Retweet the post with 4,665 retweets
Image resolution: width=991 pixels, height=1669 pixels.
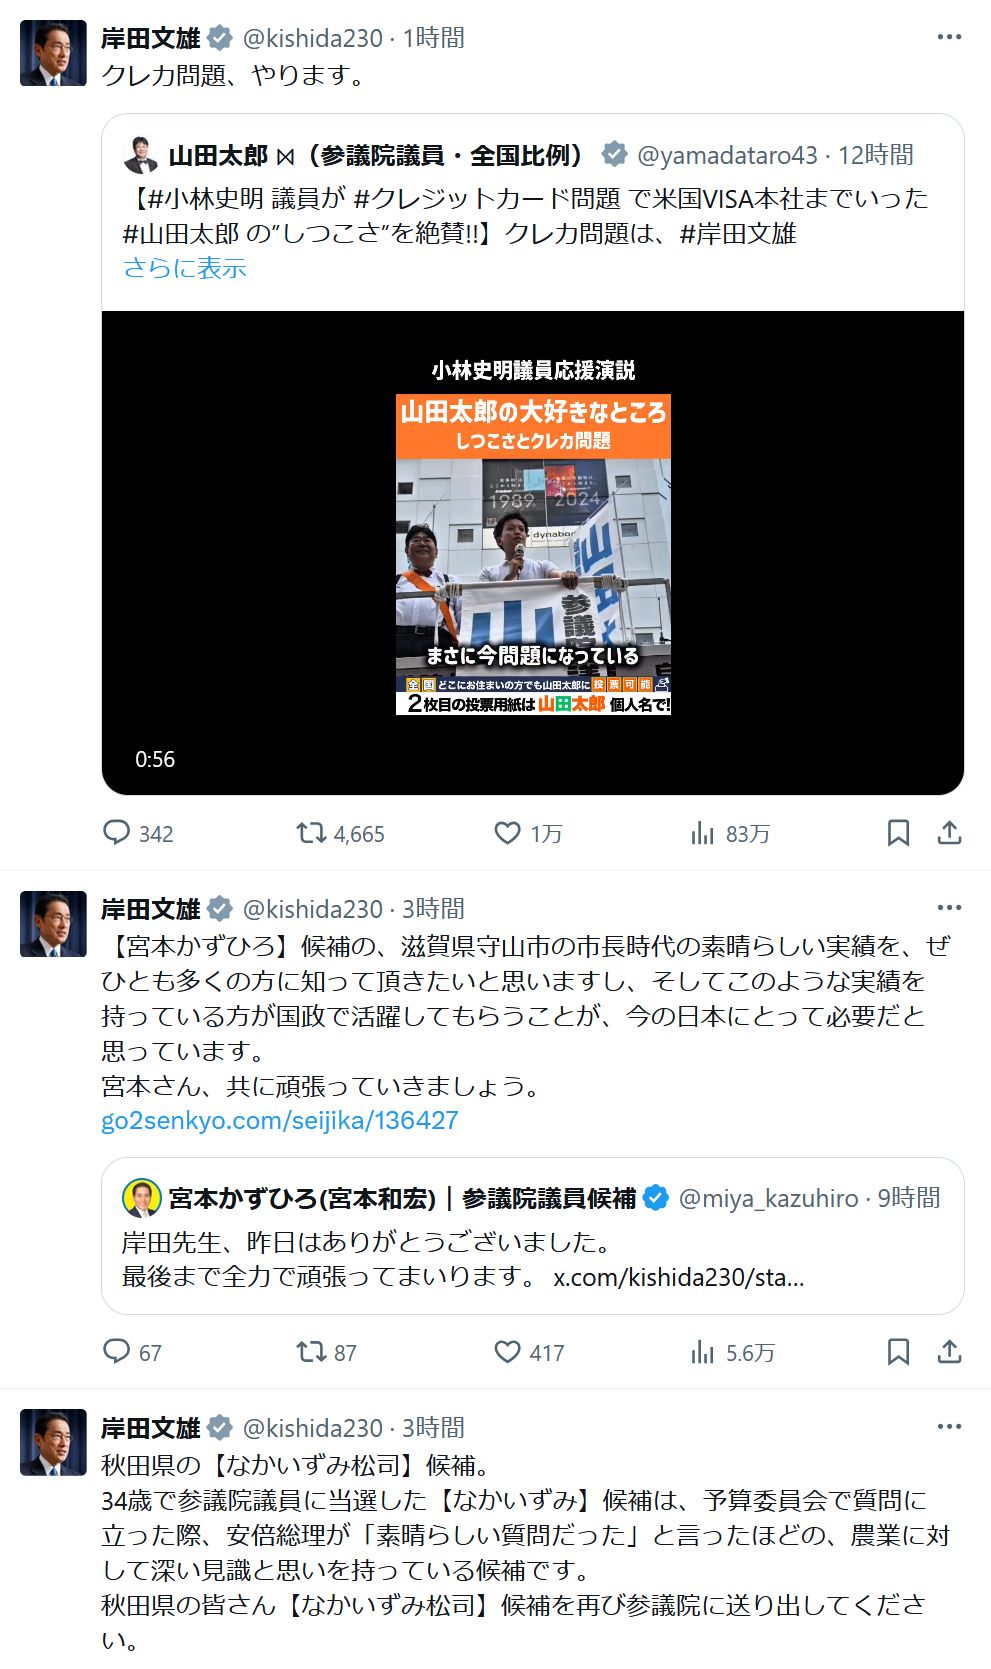tap(311, 833)
